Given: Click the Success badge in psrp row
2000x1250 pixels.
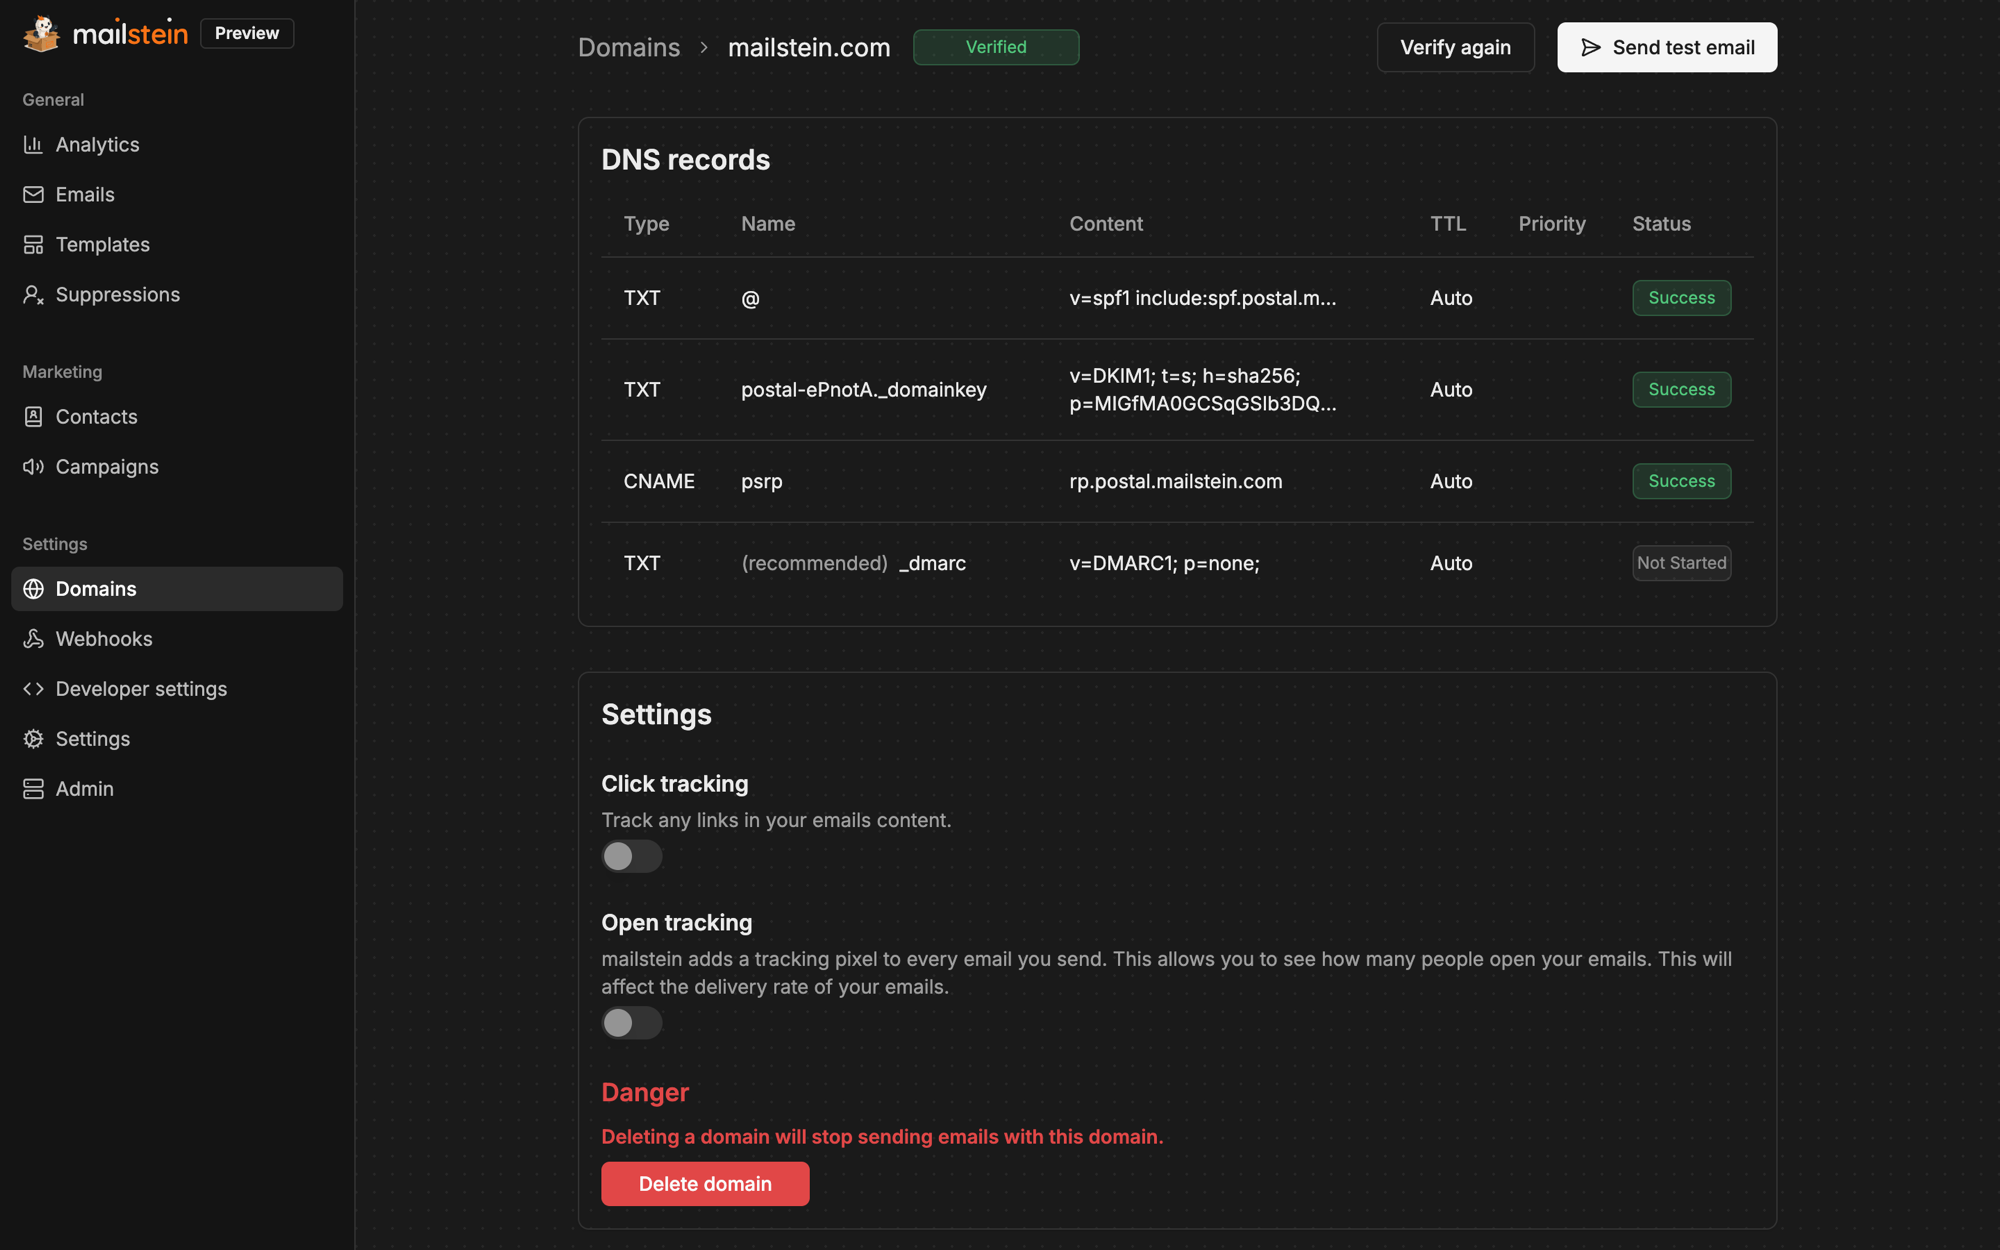Looking at the screenshot, I should 1681,481.
